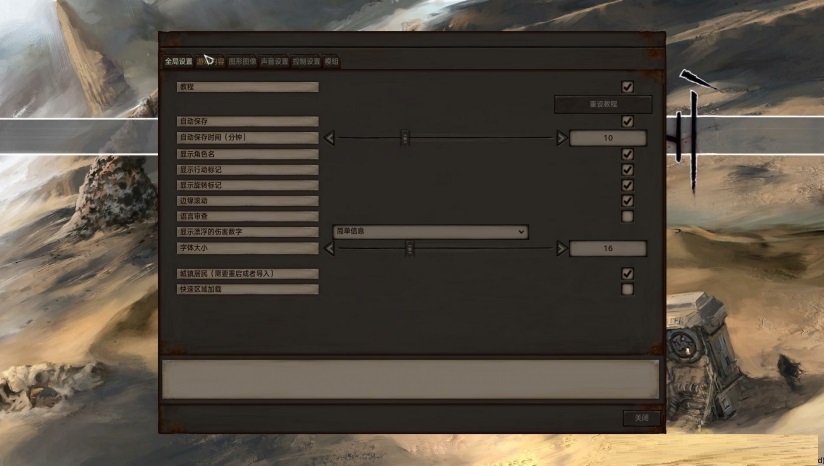The width and height of the screenshot is (824, 466).
Task: Click the 自动保存 label
Action: tap(248, 121)
